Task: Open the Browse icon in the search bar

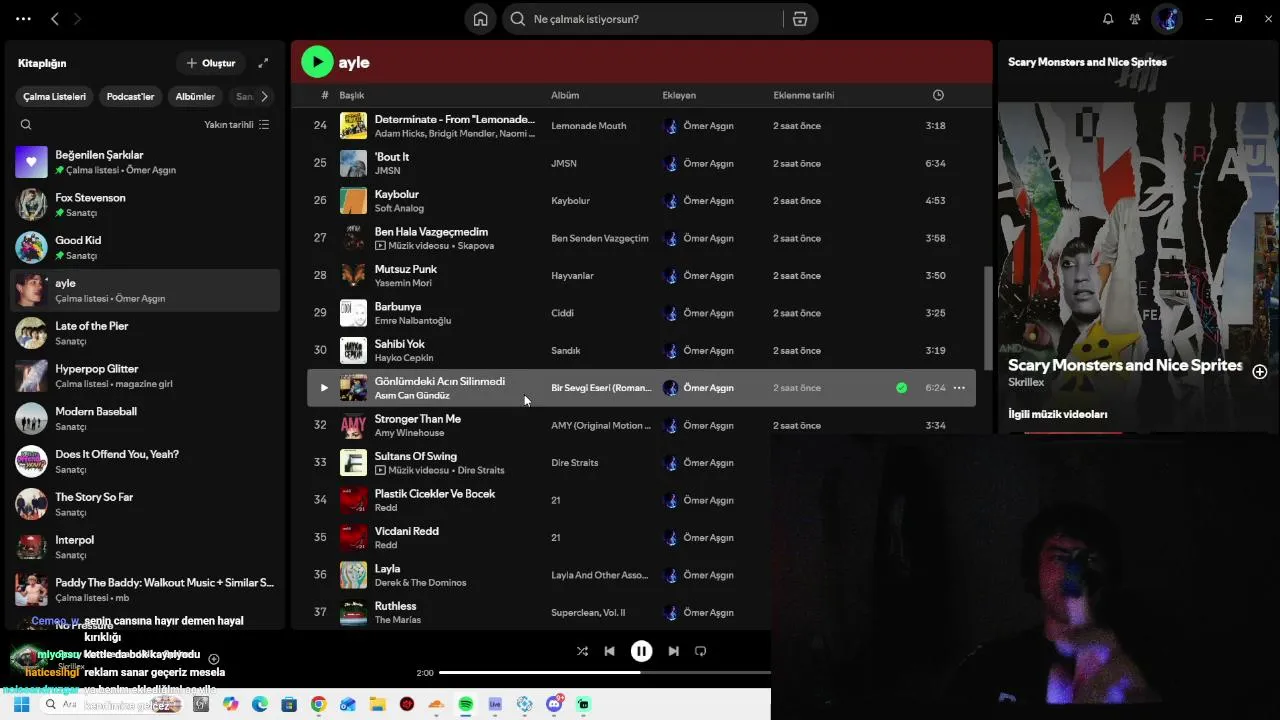Action: click(800, 19)
